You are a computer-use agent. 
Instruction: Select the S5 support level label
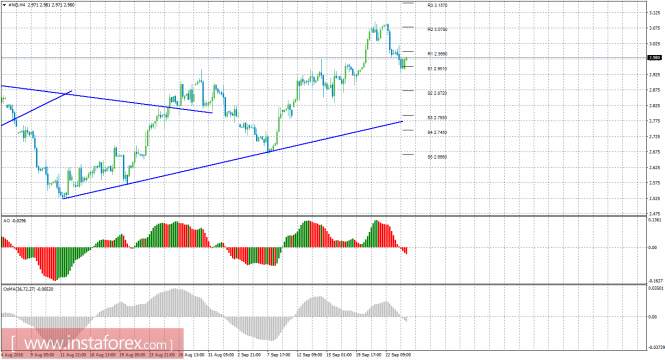pyautogui.click(x=437, y=157)
